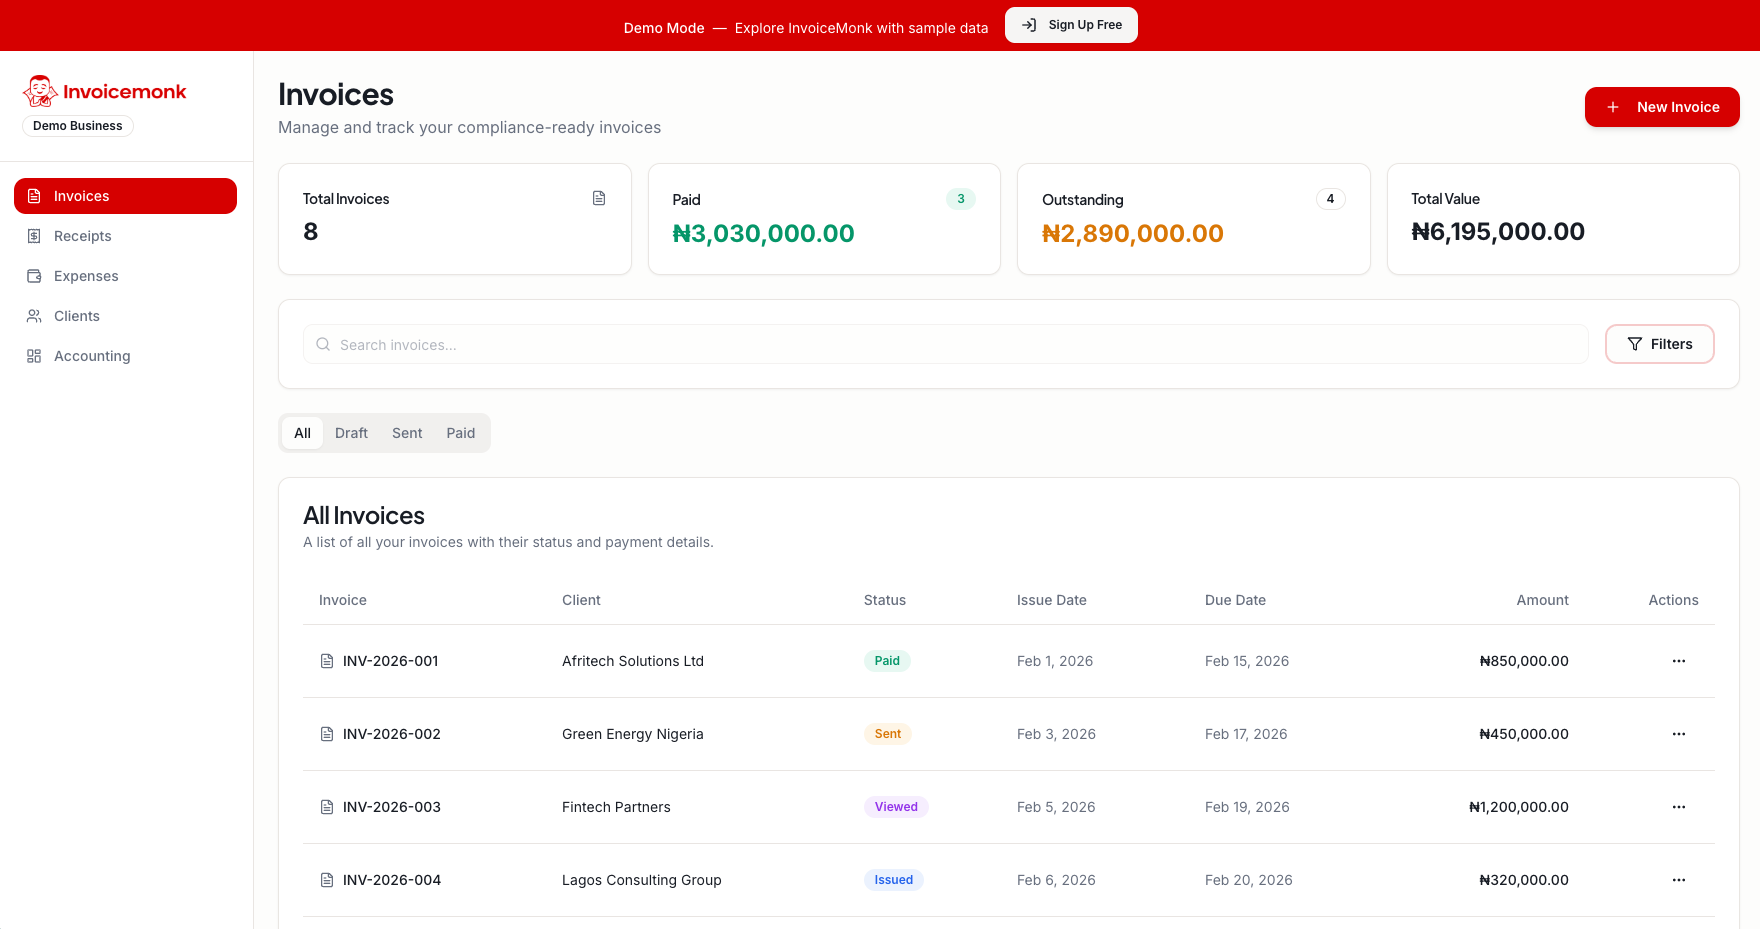1760x929 pixels.
Task: Open actions menu for INV-2026-001
Action: tap(1679, 661)
